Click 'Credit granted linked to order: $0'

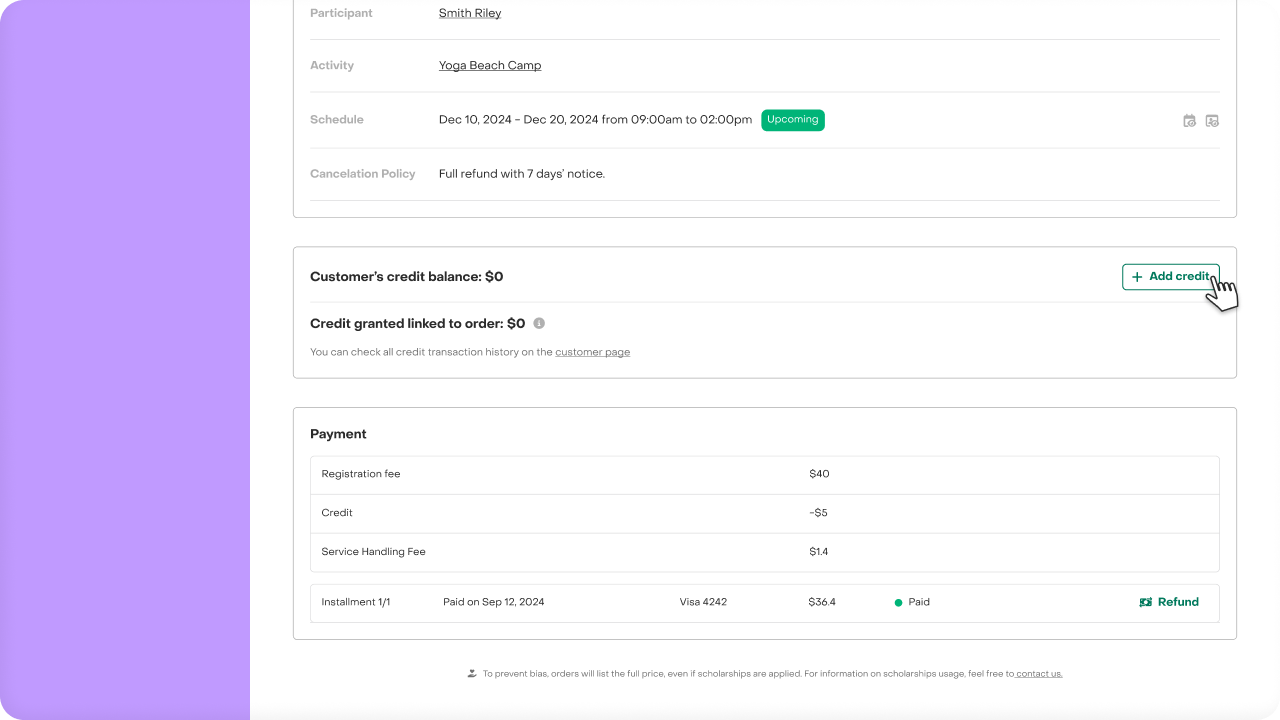418,324
